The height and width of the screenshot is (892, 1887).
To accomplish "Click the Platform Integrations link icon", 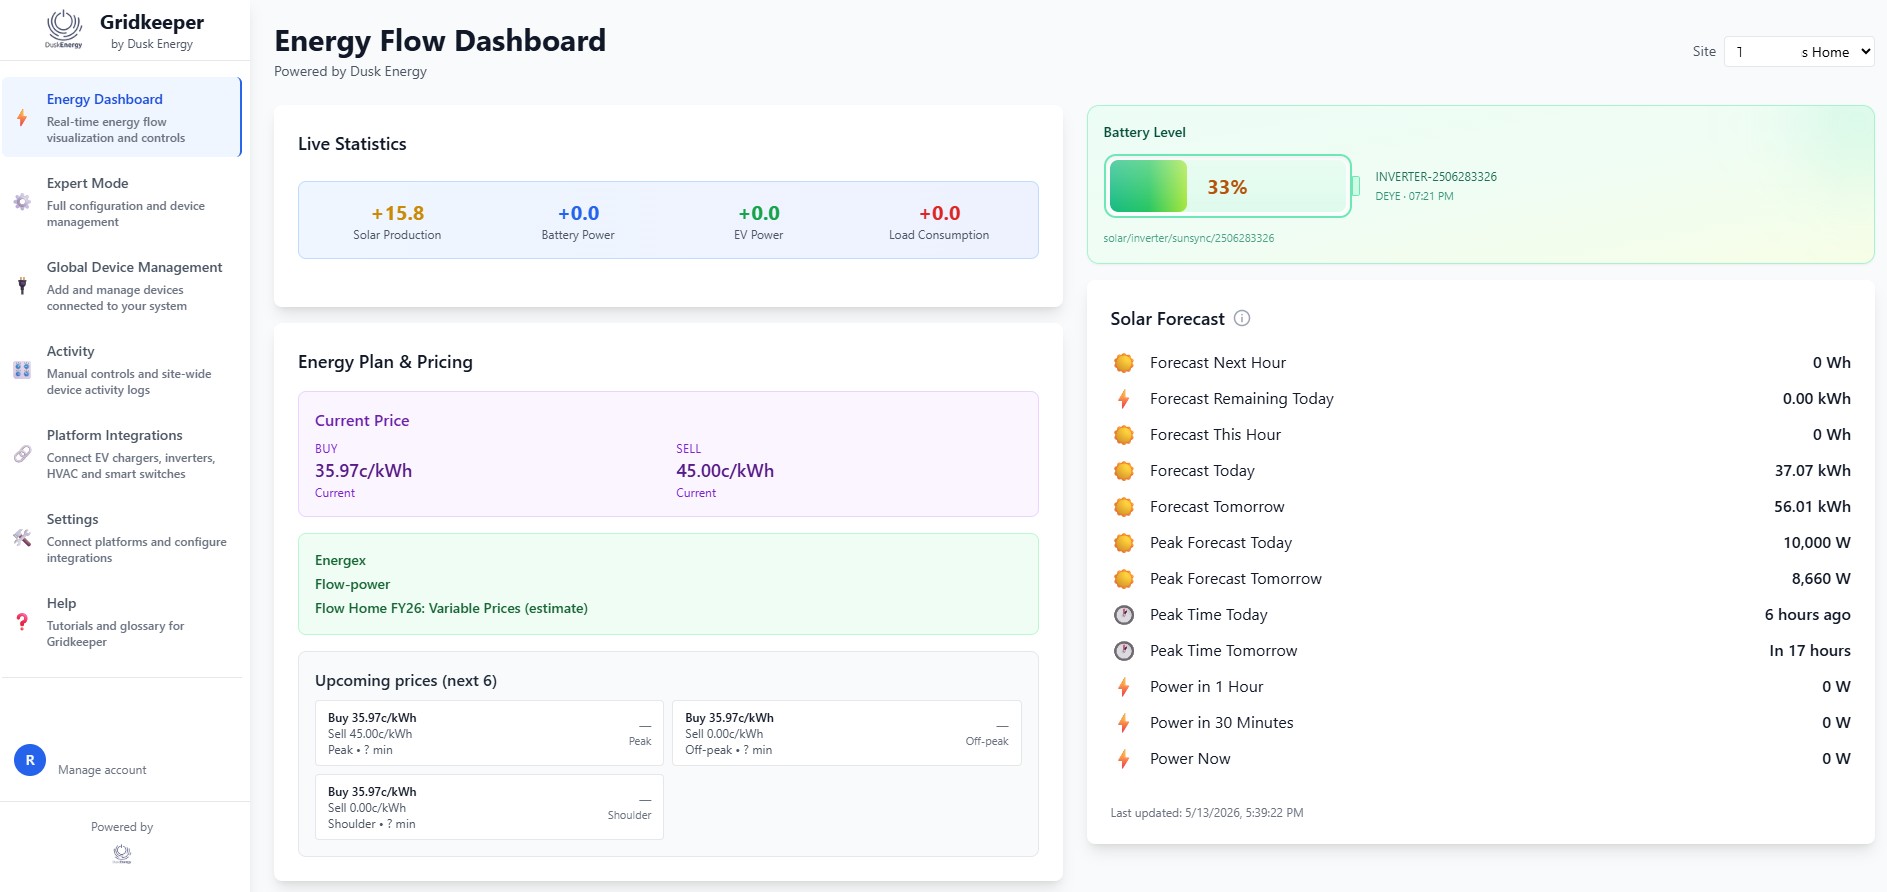I will point(22,454).
